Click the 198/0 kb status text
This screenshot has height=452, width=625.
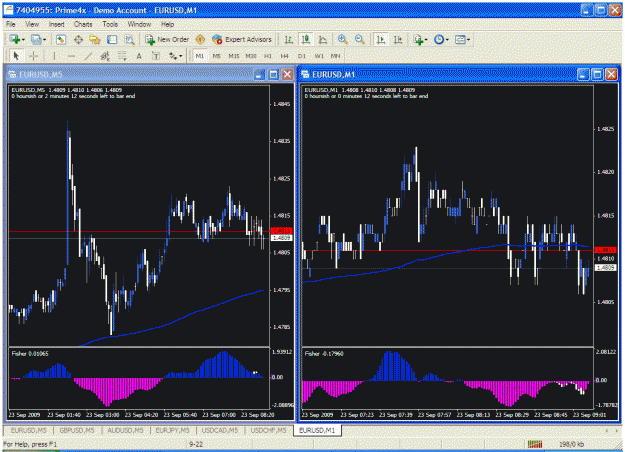[x=572, y=444]
